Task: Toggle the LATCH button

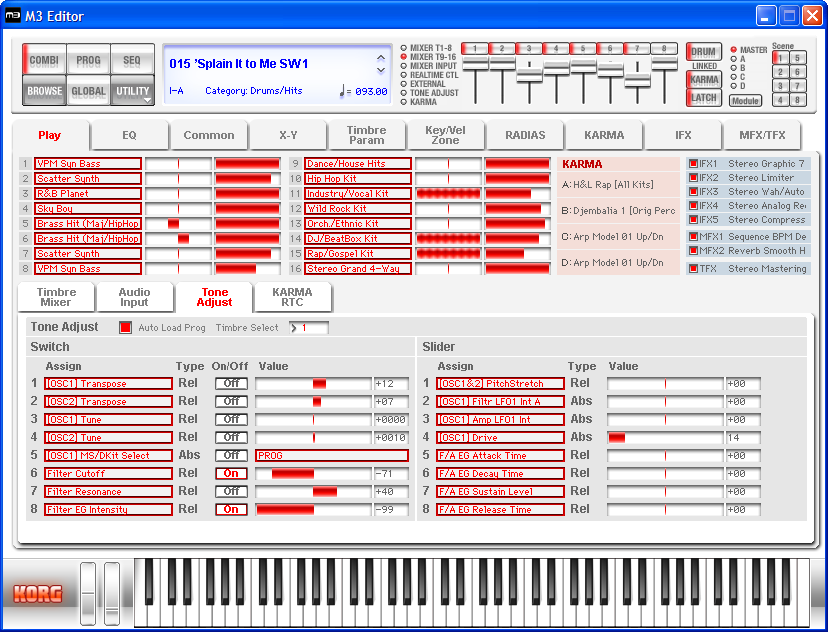Action: [703, 98]
